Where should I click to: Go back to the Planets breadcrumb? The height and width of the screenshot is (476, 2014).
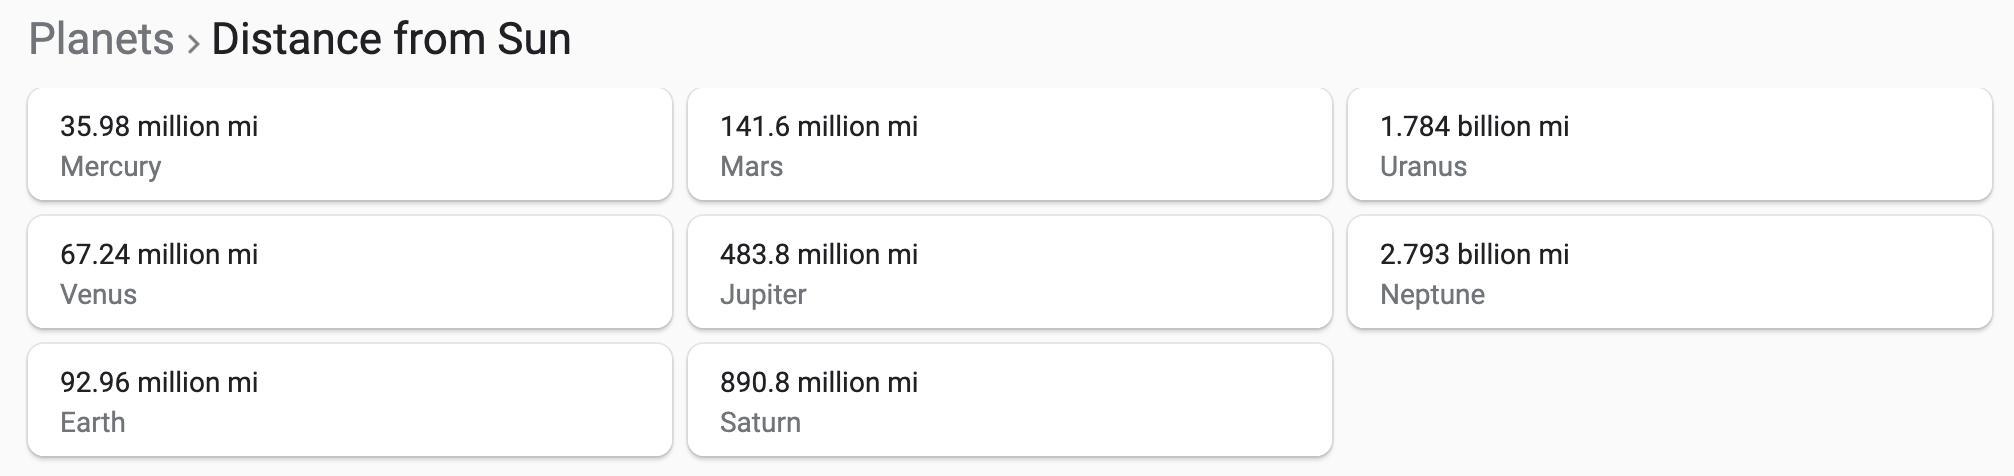click(x=101, y=40)
